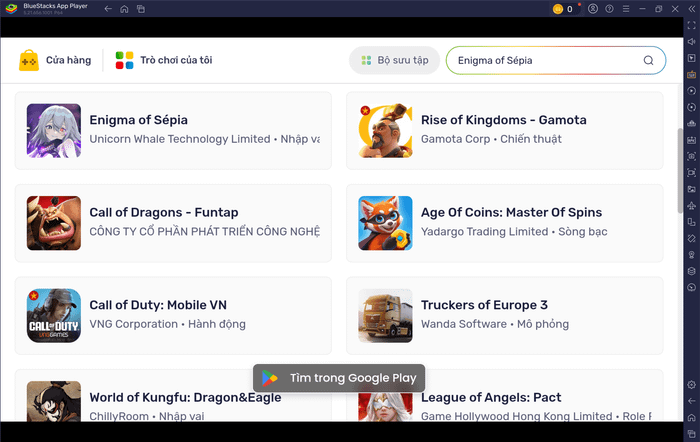The width and height of the screenshot is (700, 442).
Task: Click the Enigma of Sépia game thumbnail
Action: tap(54, 131)
